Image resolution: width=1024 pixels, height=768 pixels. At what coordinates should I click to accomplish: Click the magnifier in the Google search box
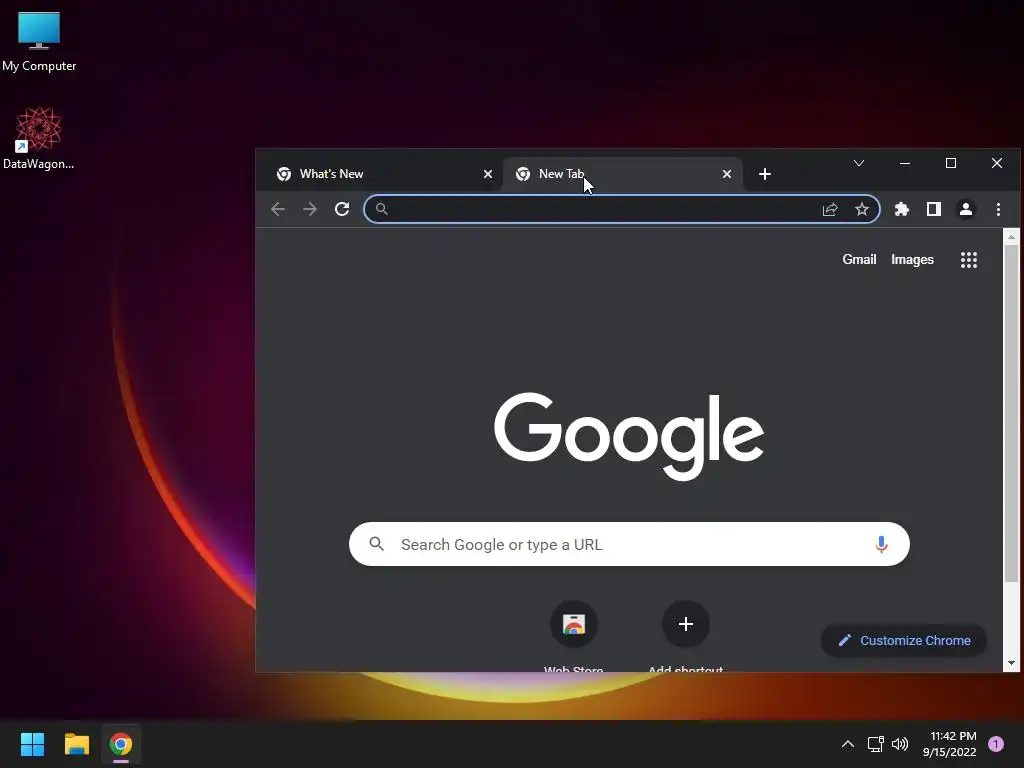tap(377, 543)
